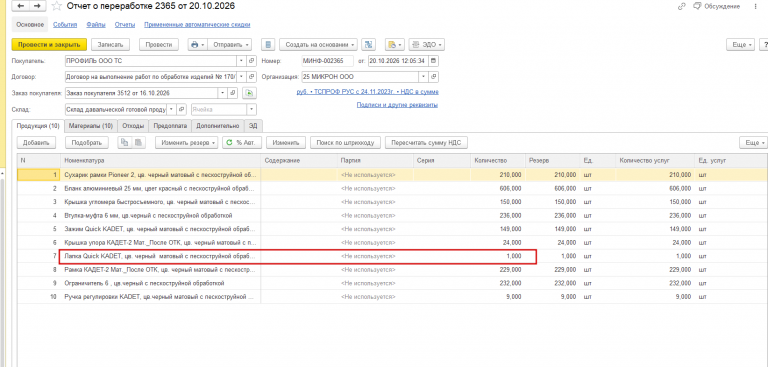Open the related documents structure icon
The height and width of the screenshot is (367, 768).
pos(368,45)
